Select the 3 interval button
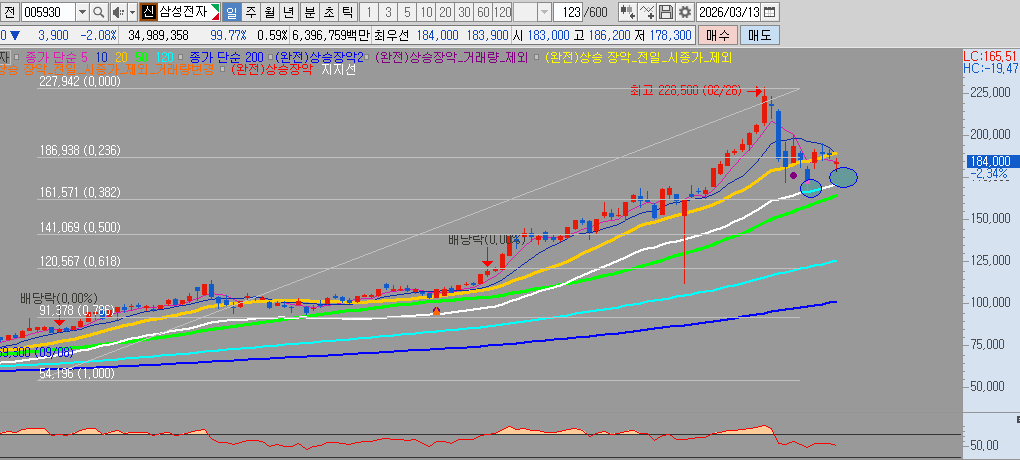This screenshot has height=460, width=1020. click(x=388, y=12)
